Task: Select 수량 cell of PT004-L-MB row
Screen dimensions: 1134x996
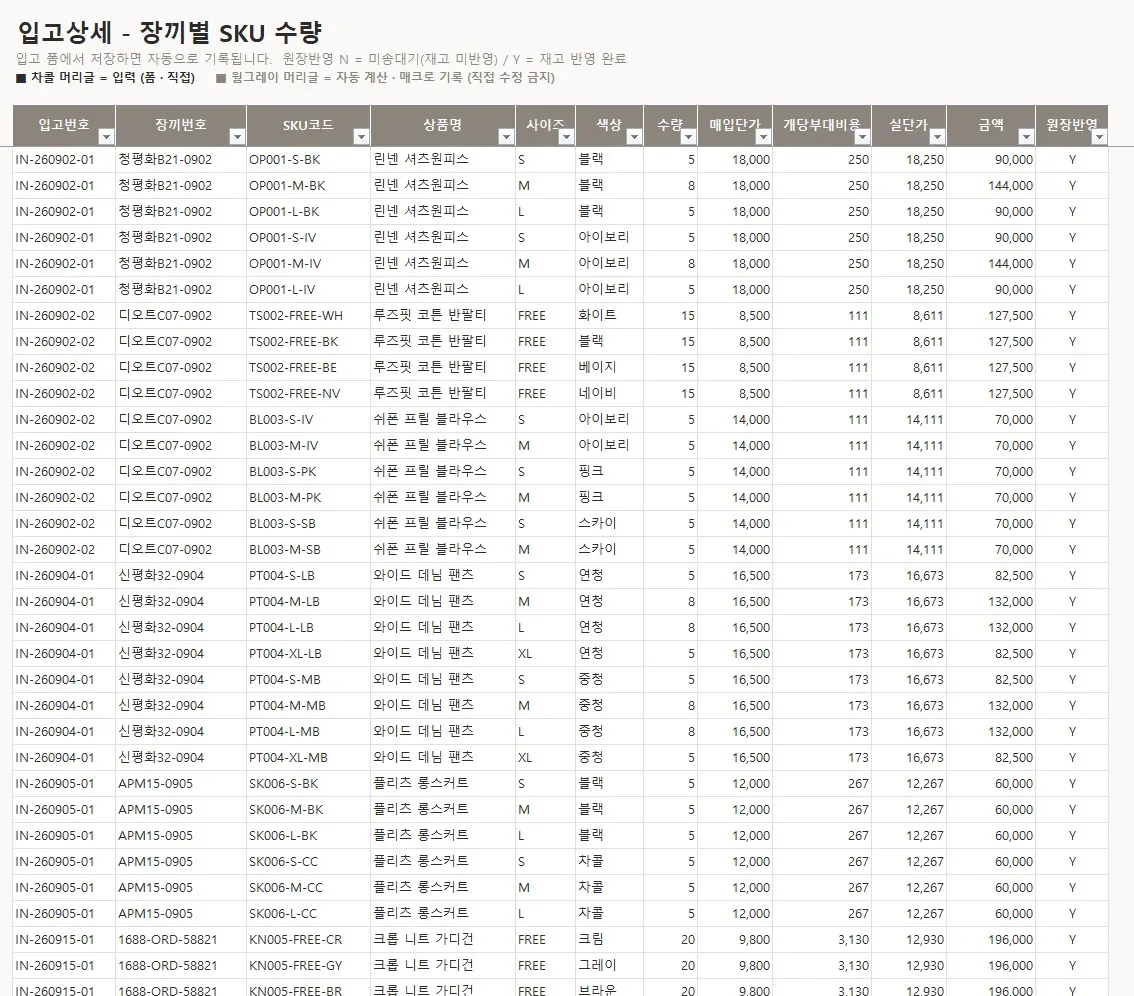Action: tap(670, 733)
